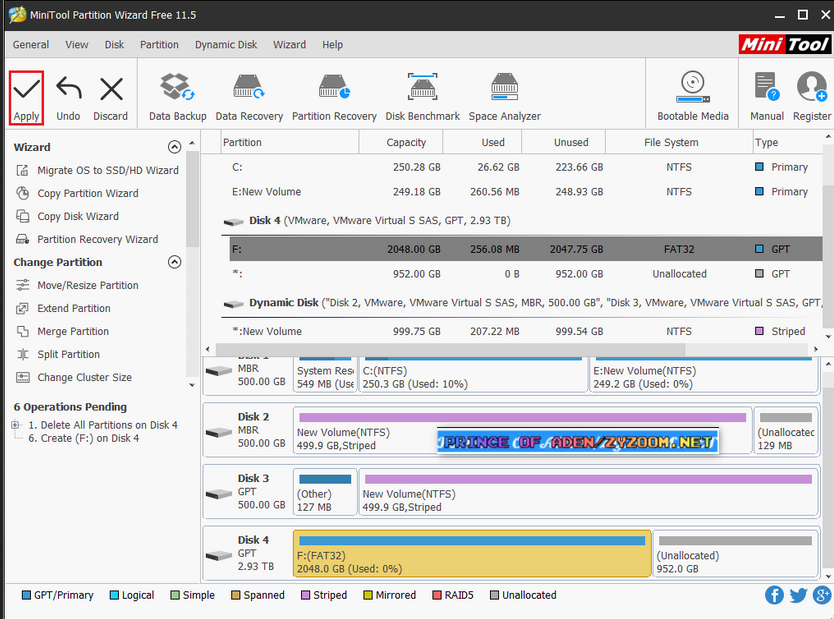The width and height of the screenshot is (834, 619).
Task: Open the Wizard menu
Action: coord(289,45)
